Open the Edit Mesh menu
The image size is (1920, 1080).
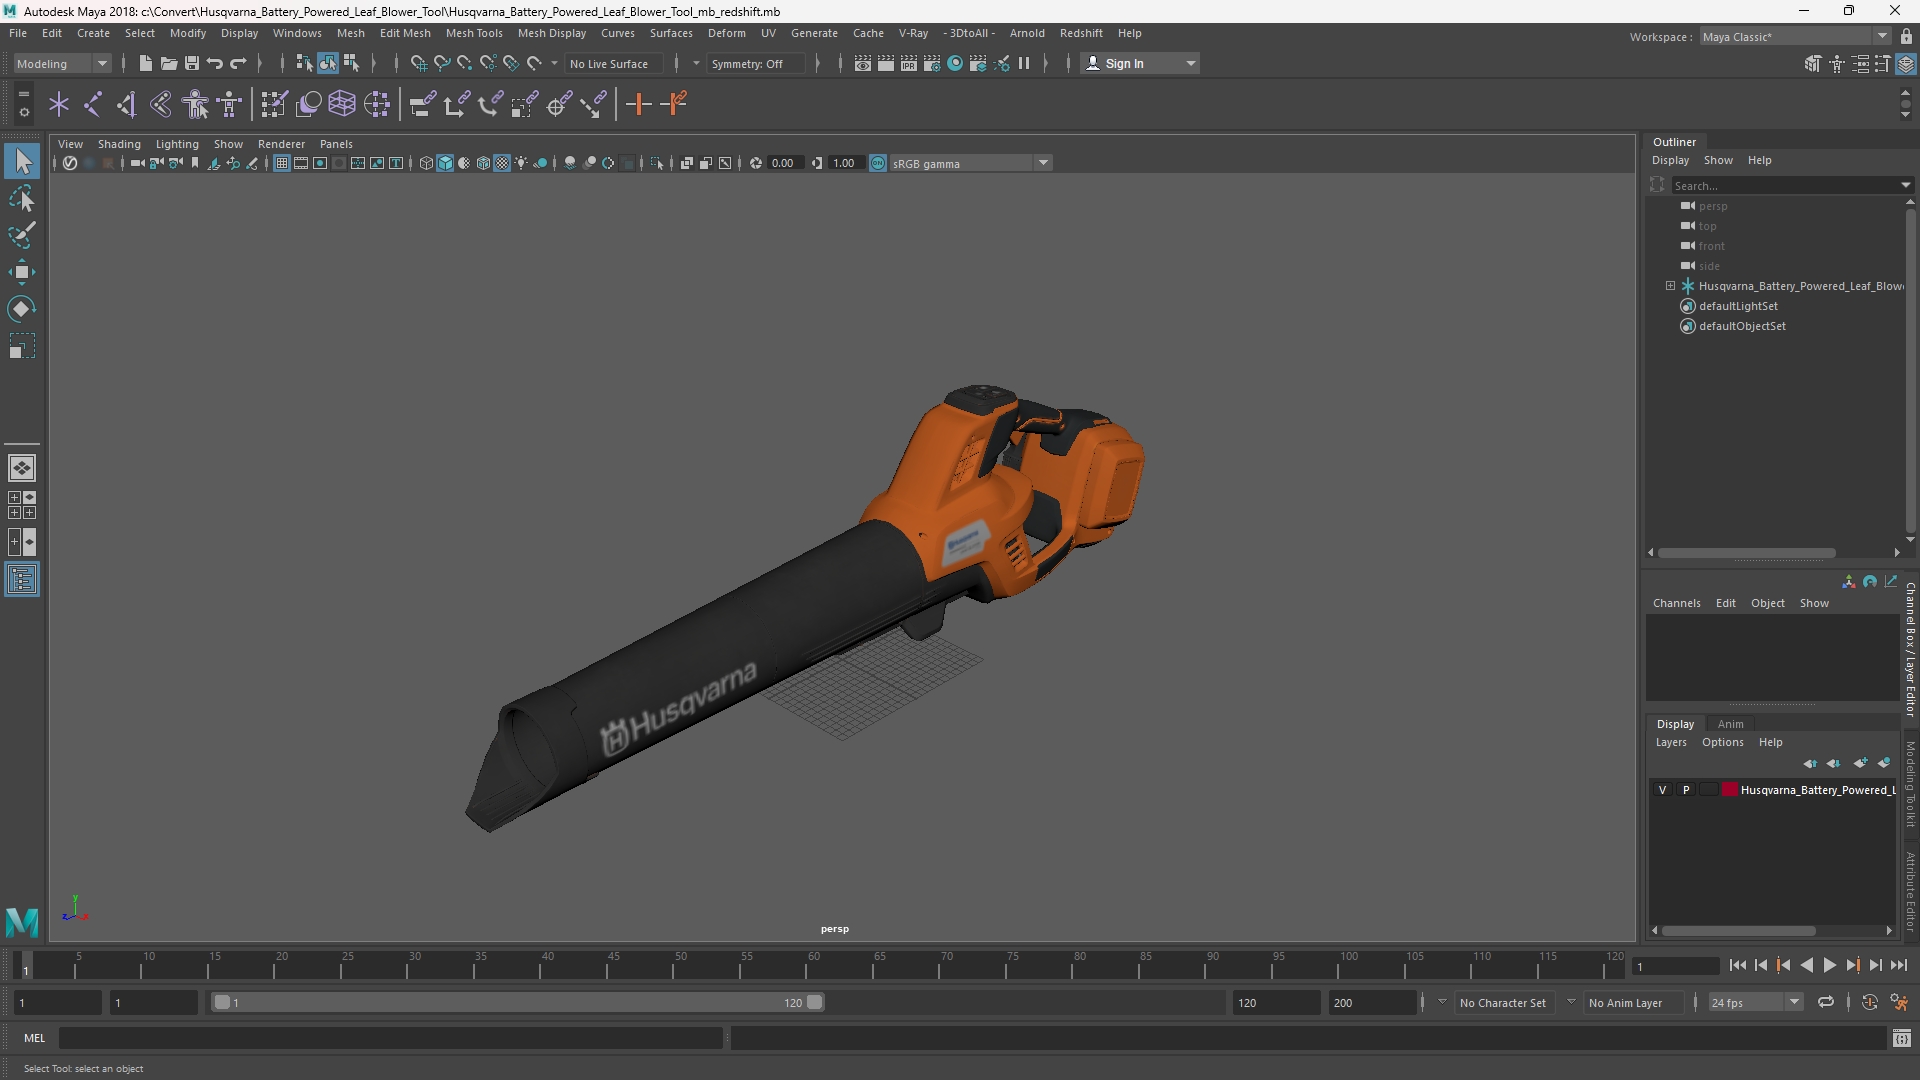405,33
